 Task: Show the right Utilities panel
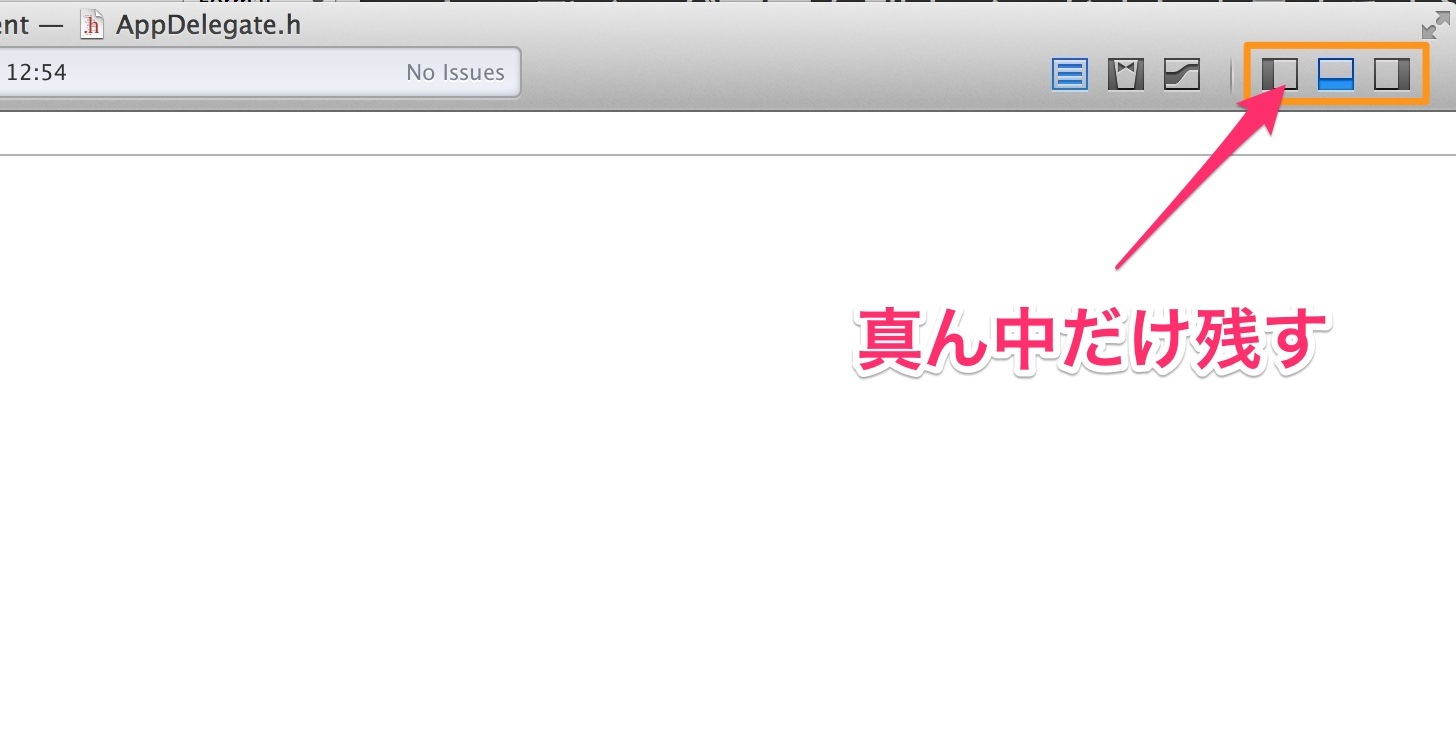[1392, 74]
